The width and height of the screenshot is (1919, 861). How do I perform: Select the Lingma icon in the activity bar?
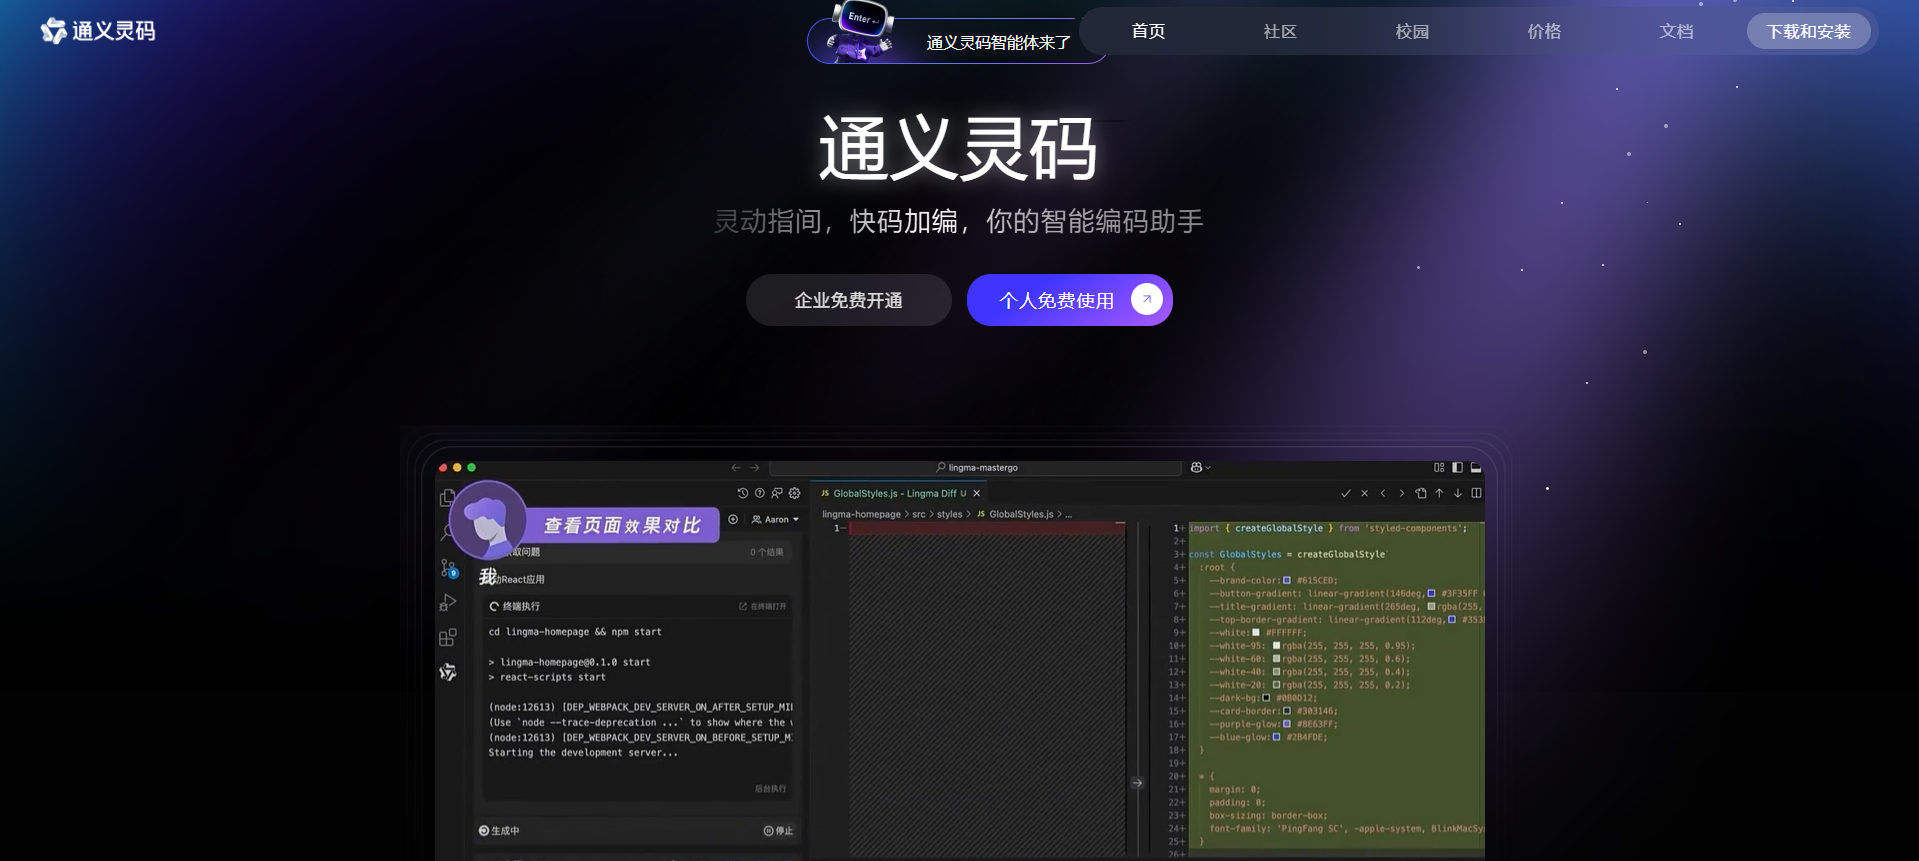tap(448, 672)
